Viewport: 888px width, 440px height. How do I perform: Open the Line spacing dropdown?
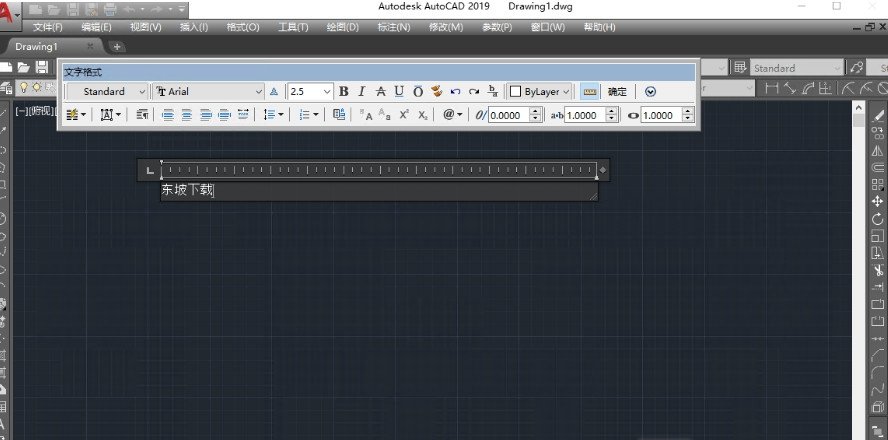[274, 115]
